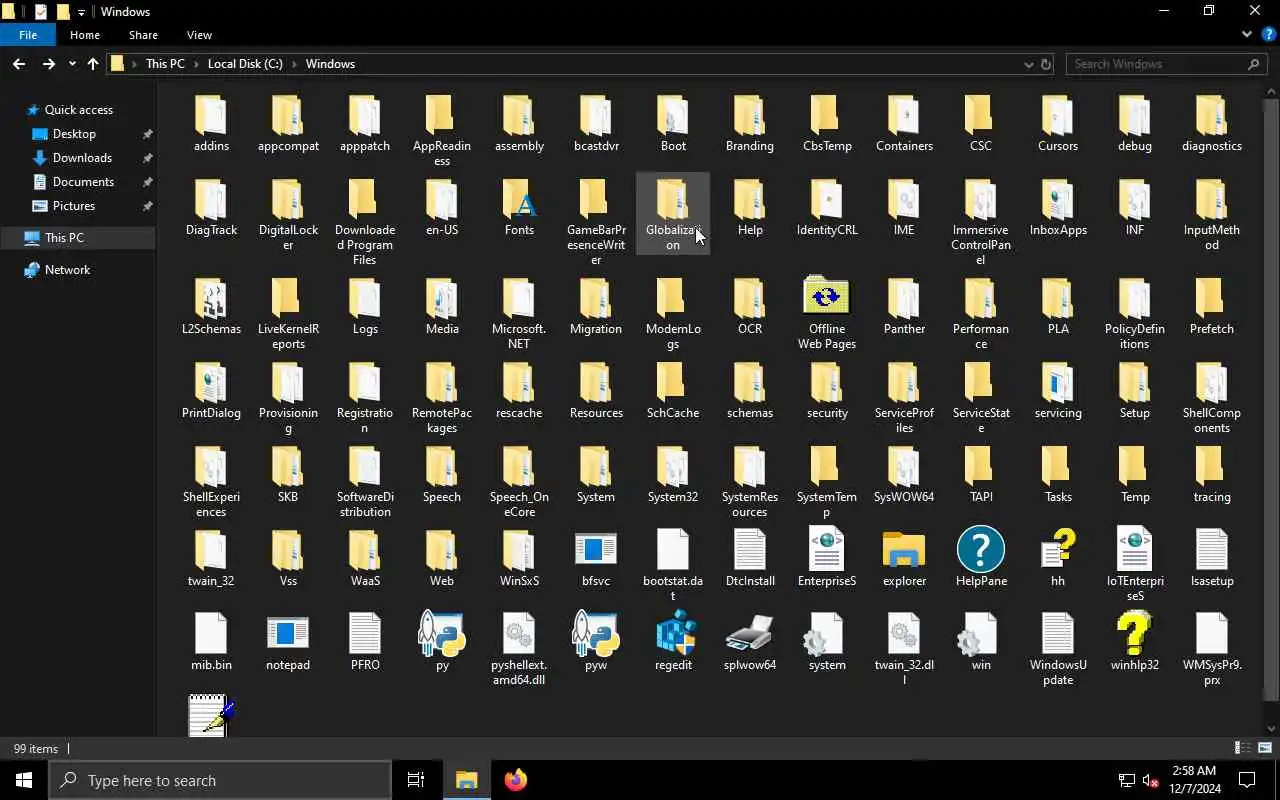Image resolution: width=1280 pixels, height=800 pixels.
Task: Select the PFRO log file
Action: tap(365, 634)
